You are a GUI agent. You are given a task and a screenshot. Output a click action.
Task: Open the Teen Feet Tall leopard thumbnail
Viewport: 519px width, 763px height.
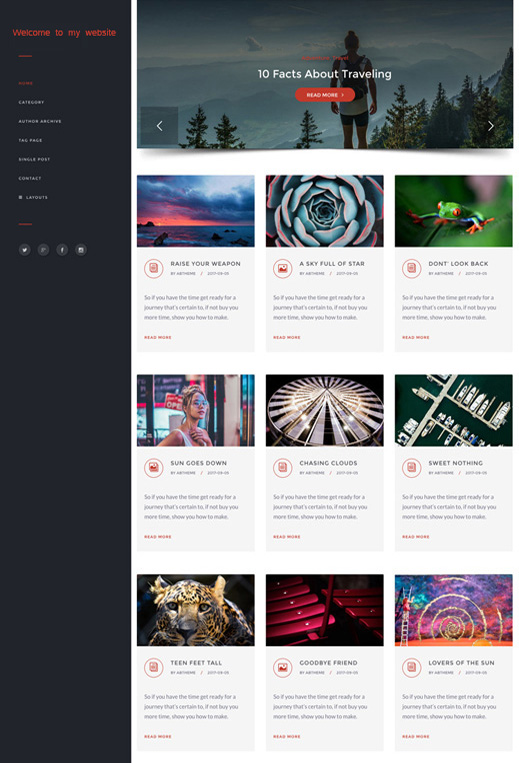pos(196,610)
